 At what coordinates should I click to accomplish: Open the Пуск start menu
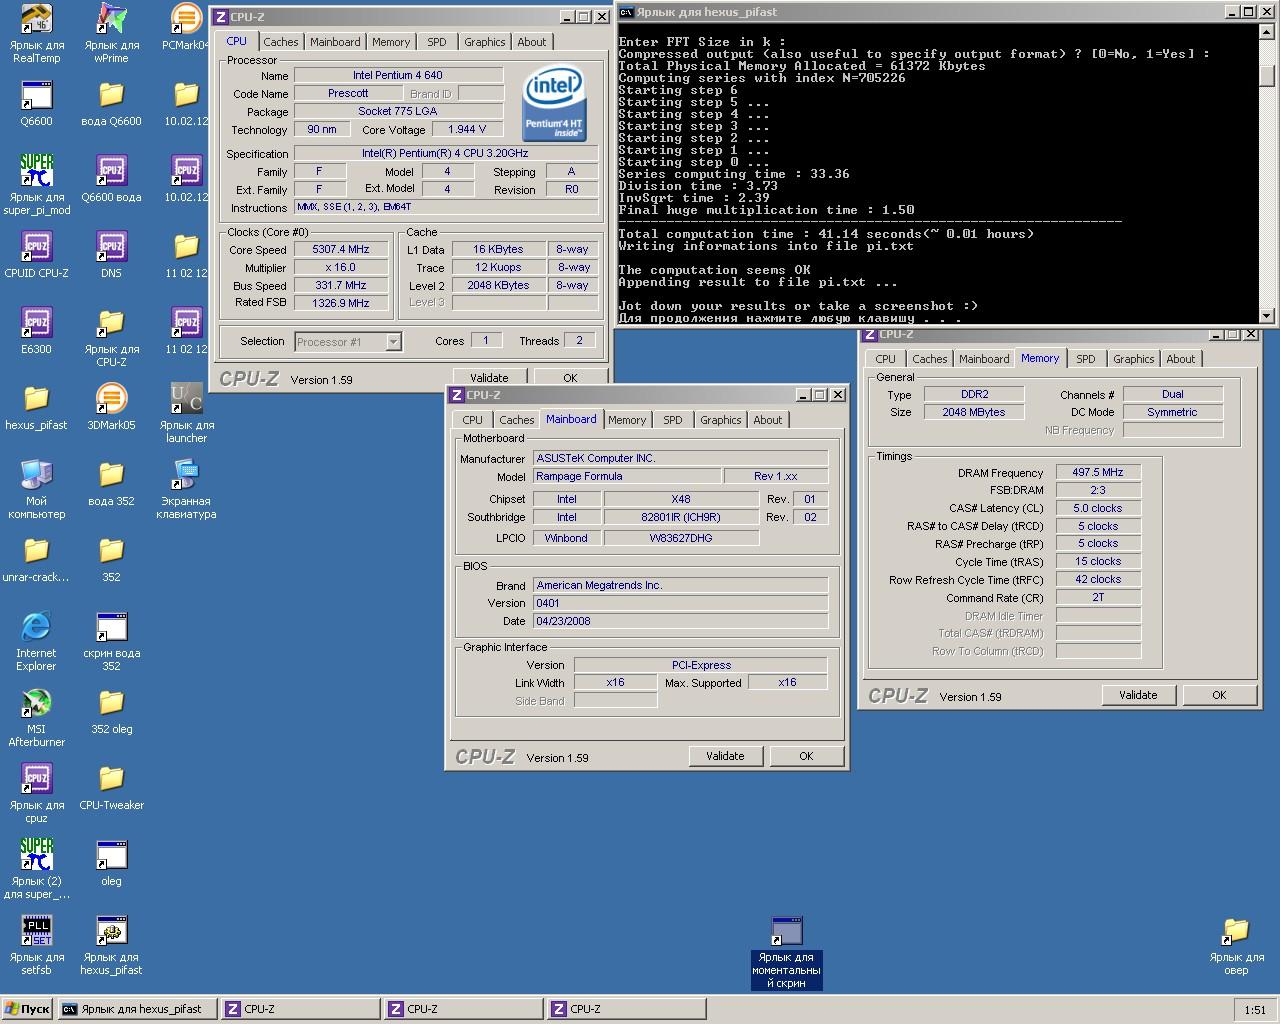(x=27, y=1009)
